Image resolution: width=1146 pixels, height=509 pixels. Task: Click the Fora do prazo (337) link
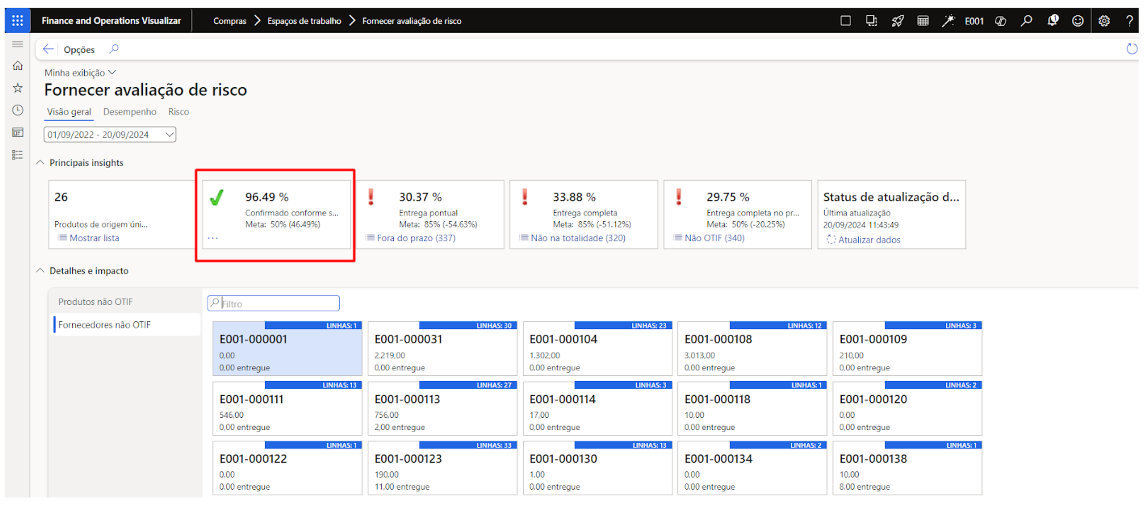415,238
